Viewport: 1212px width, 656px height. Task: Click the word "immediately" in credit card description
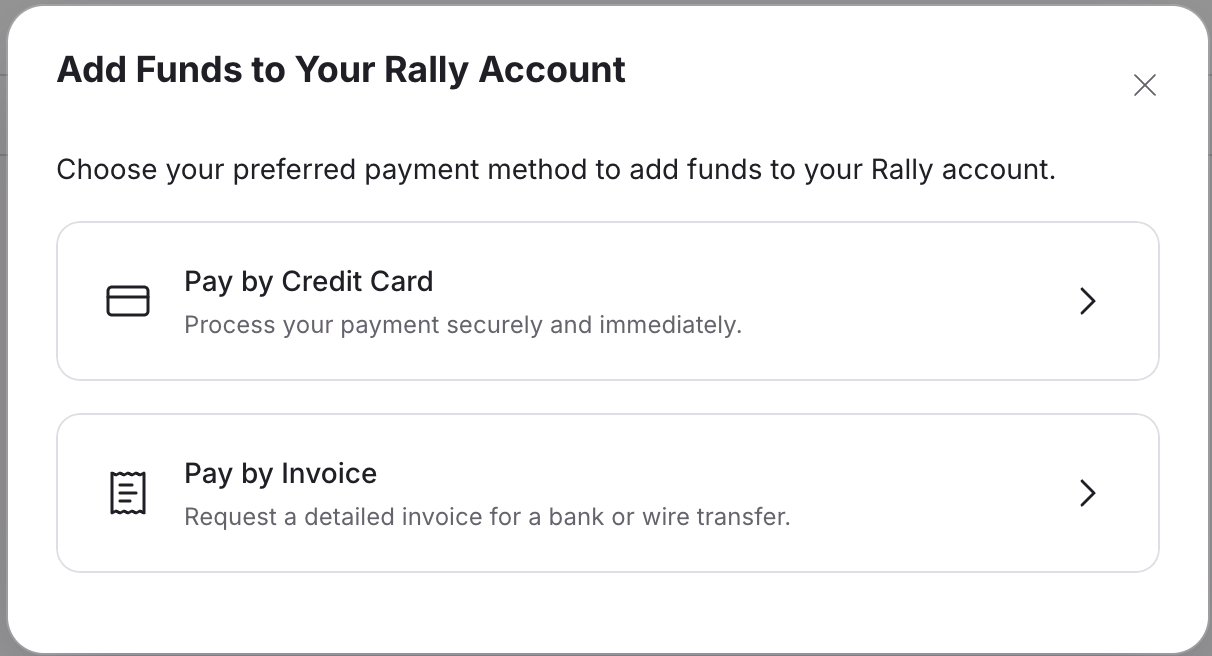click(x=669, y=325)
